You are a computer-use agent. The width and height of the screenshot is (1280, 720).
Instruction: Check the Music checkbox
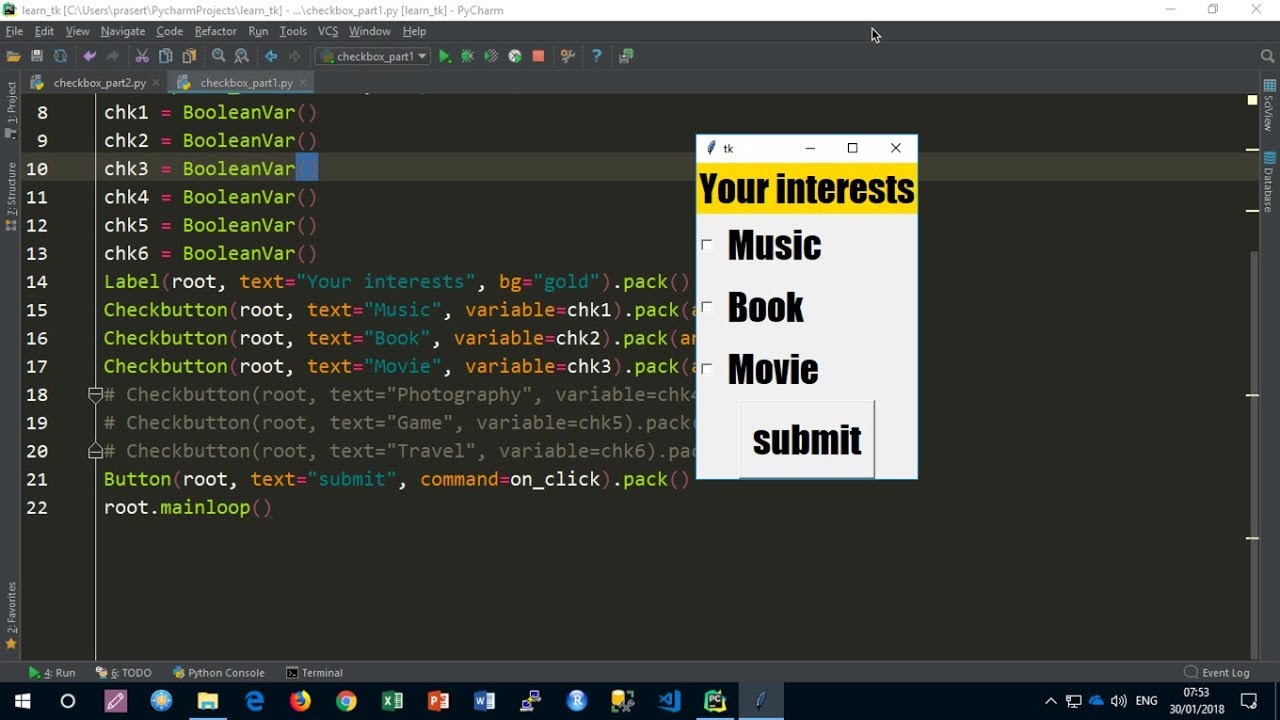707,245
